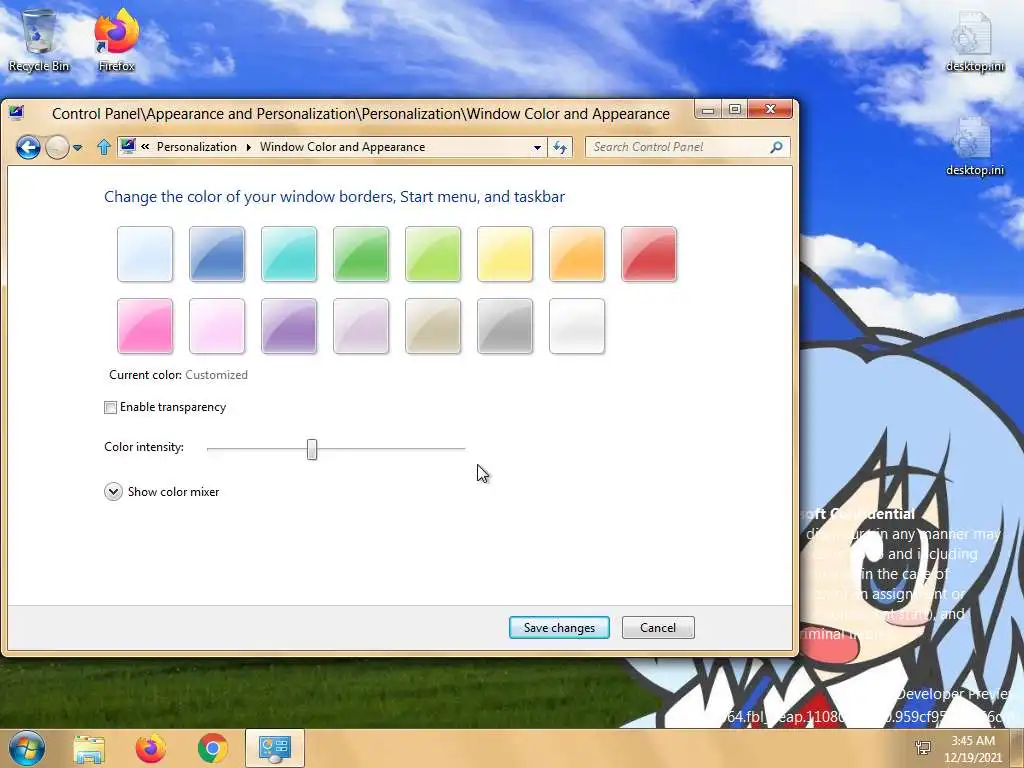Select the white Frost swatch
Screen dimensions: 1024x768
tap(577, 326)
